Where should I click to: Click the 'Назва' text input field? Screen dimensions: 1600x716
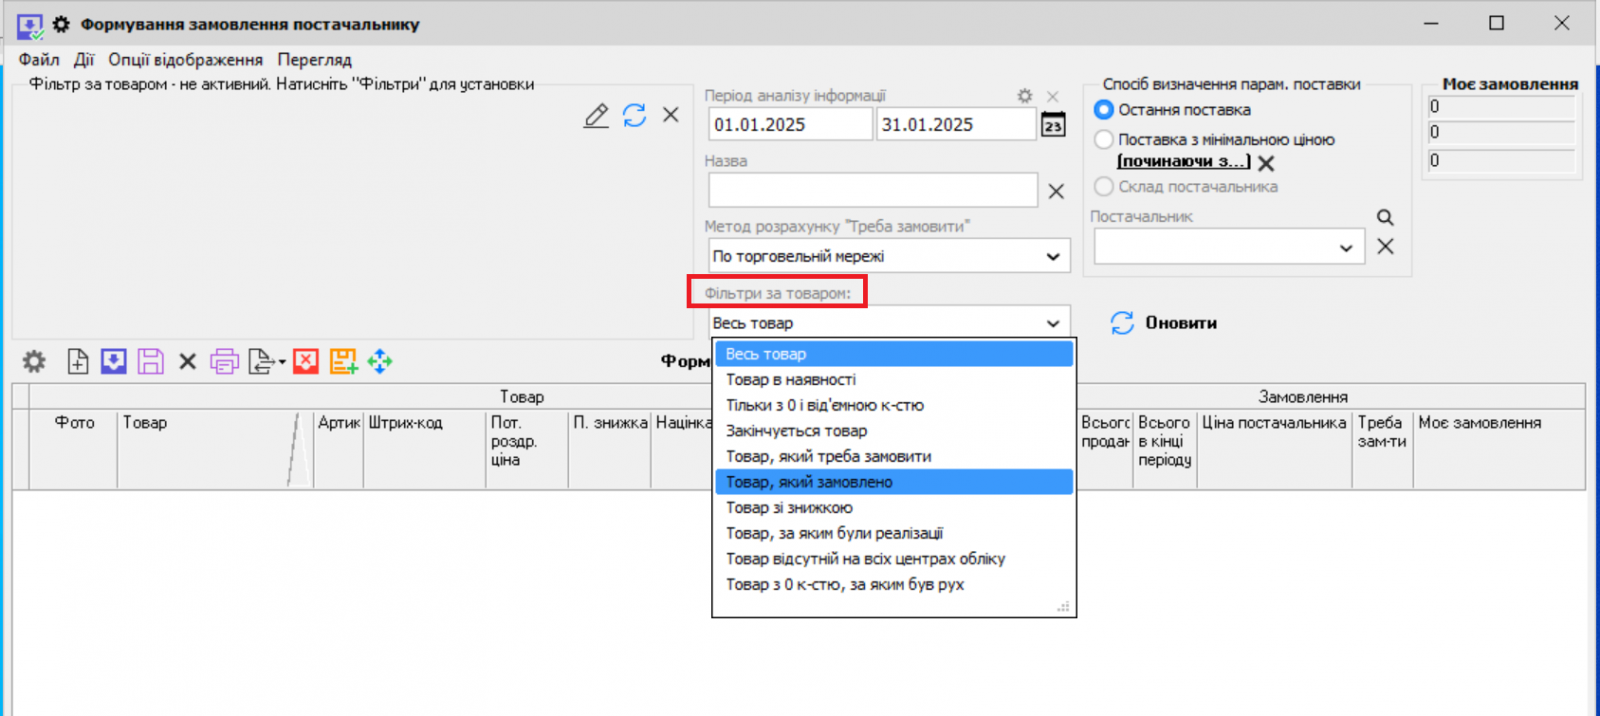click(x=872, y=190)
